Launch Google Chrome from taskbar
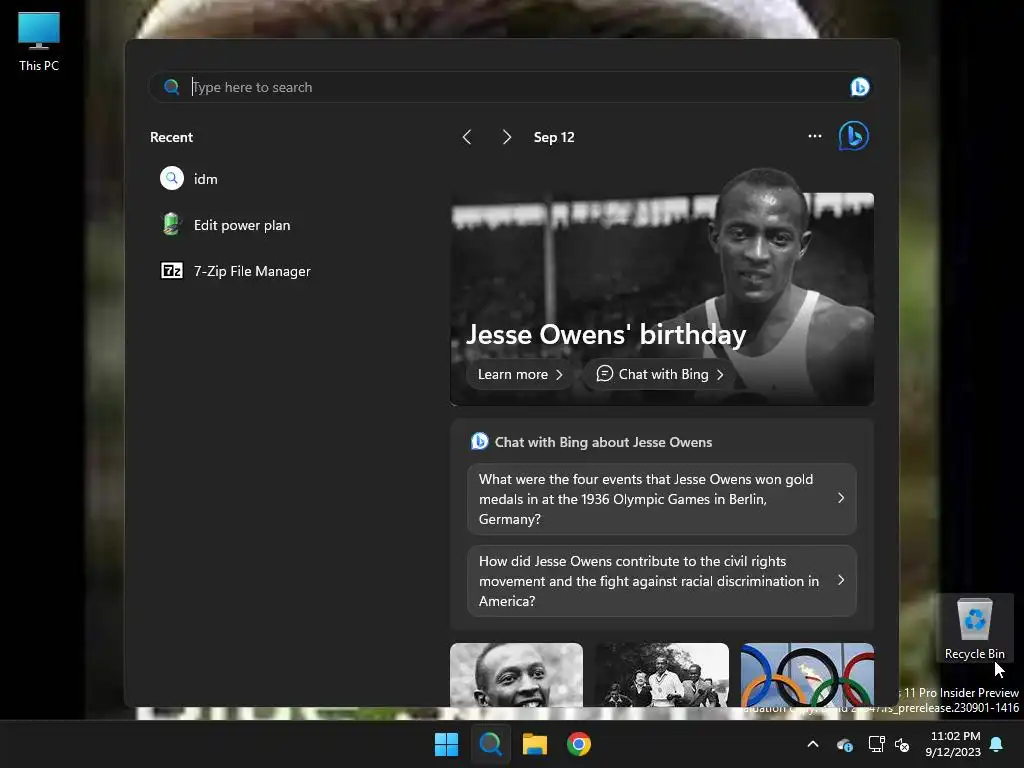 pos(579,744)
